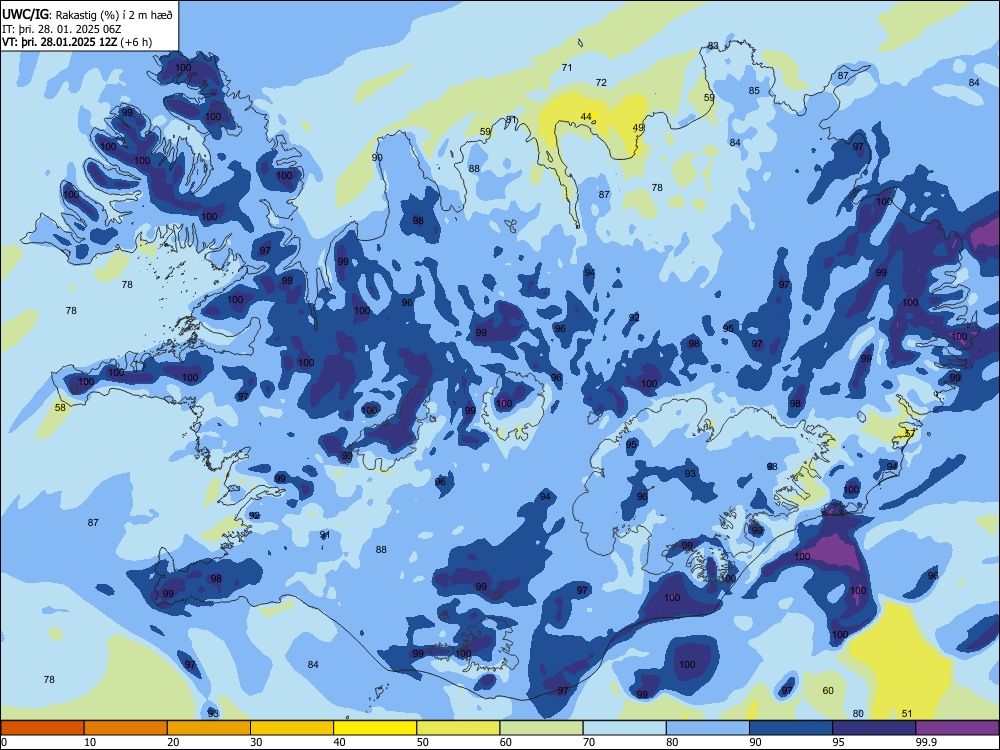Screen dimensions: 1000x750
Task: Pick the lightest blue 70–80 legend swatch
Action: click(624, 728)
